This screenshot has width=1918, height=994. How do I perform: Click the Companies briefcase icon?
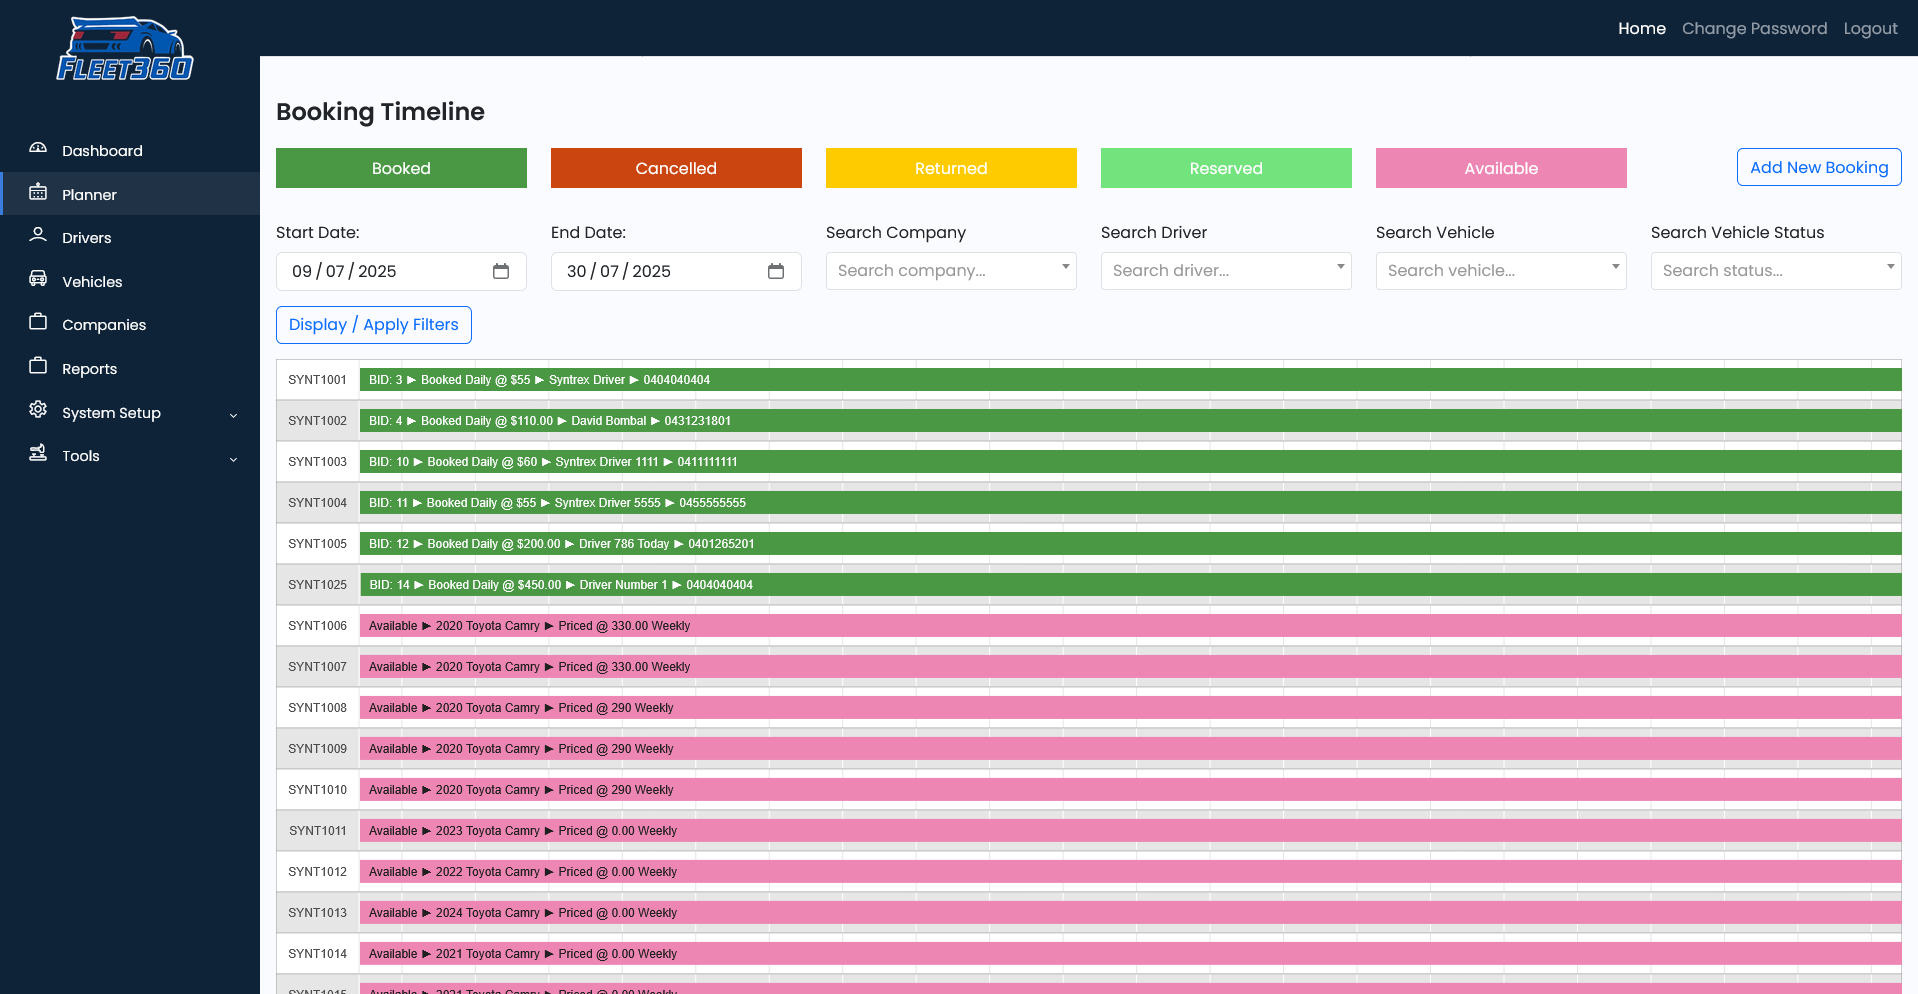(x=38, y=323)
